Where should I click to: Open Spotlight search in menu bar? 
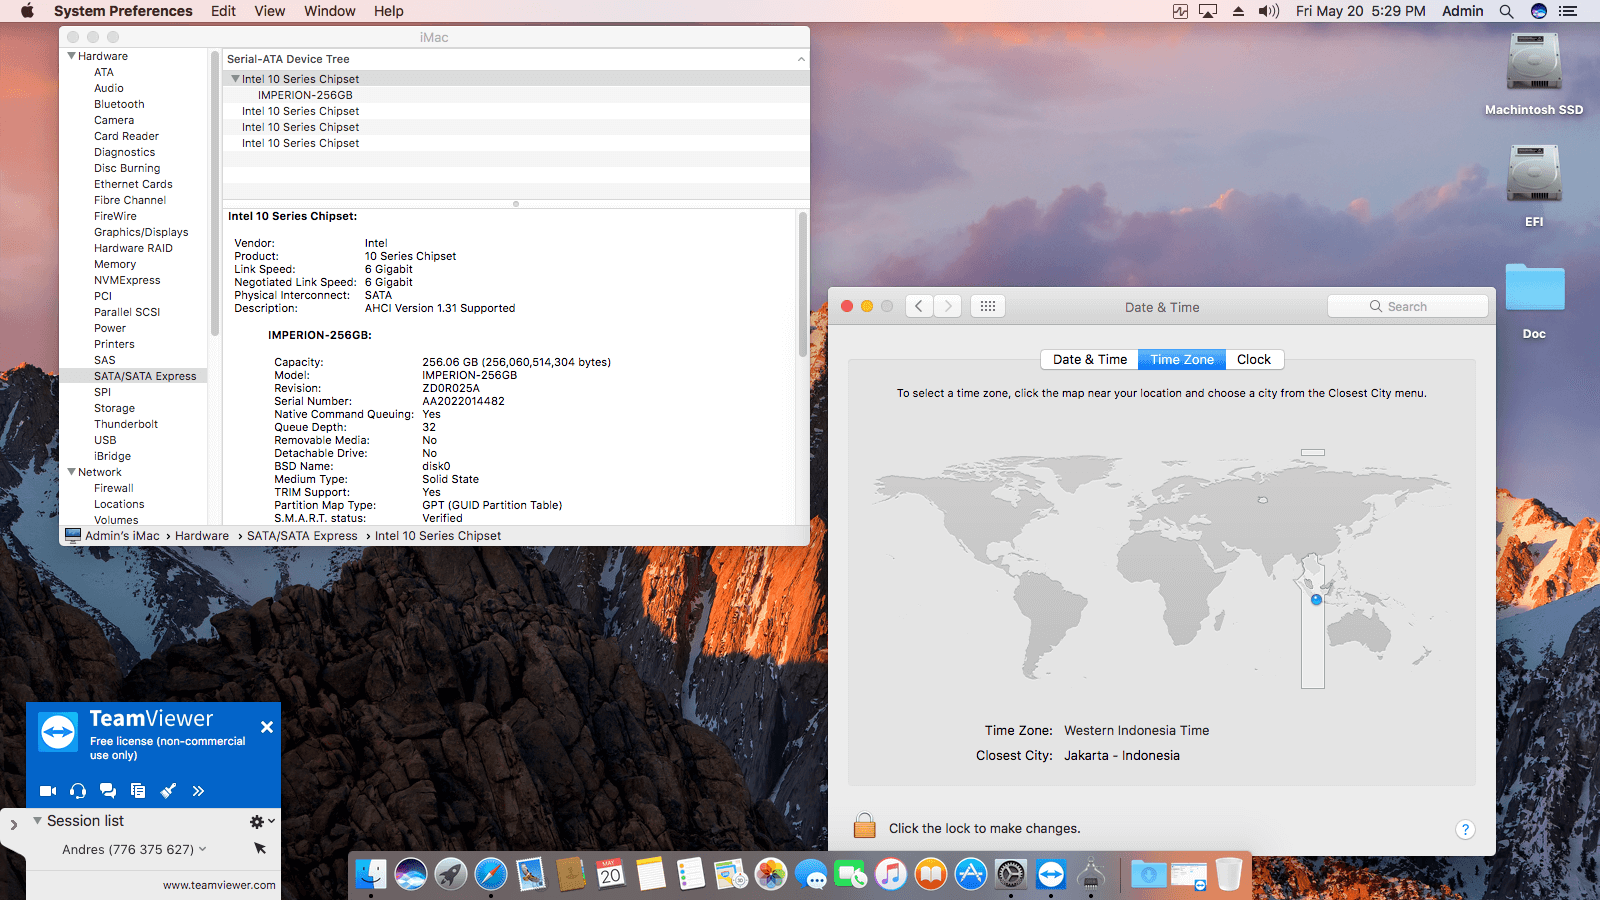[1506, 11]
